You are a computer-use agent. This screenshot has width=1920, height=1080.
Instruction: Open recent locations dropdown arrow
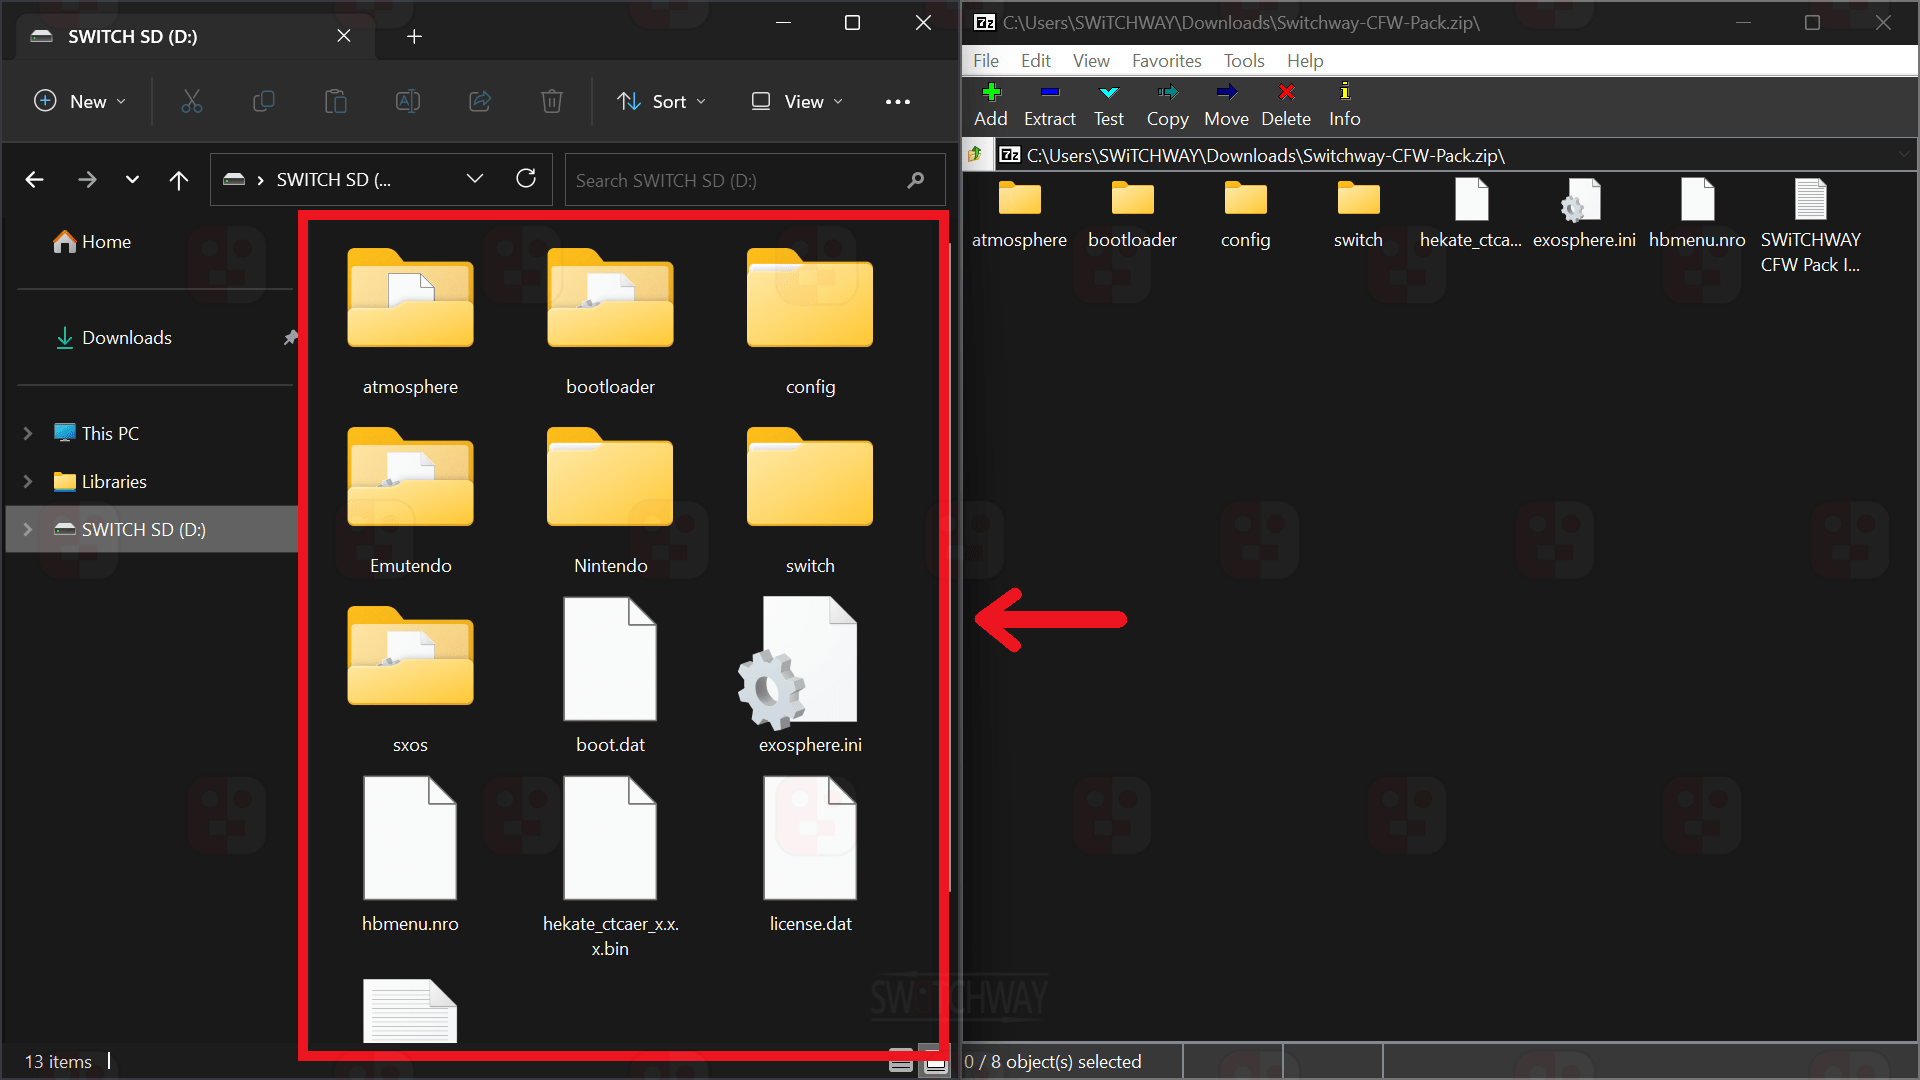pos(132,180)
